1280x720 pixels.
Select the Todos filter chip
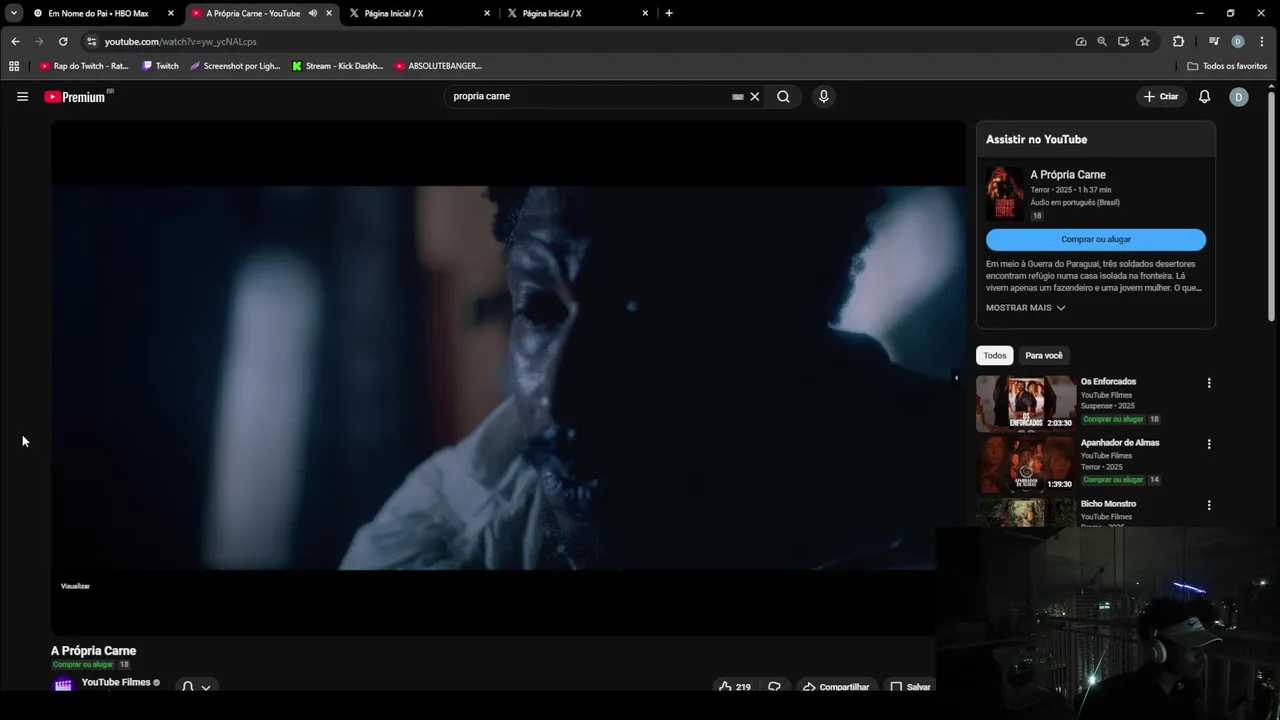(995, 356)
